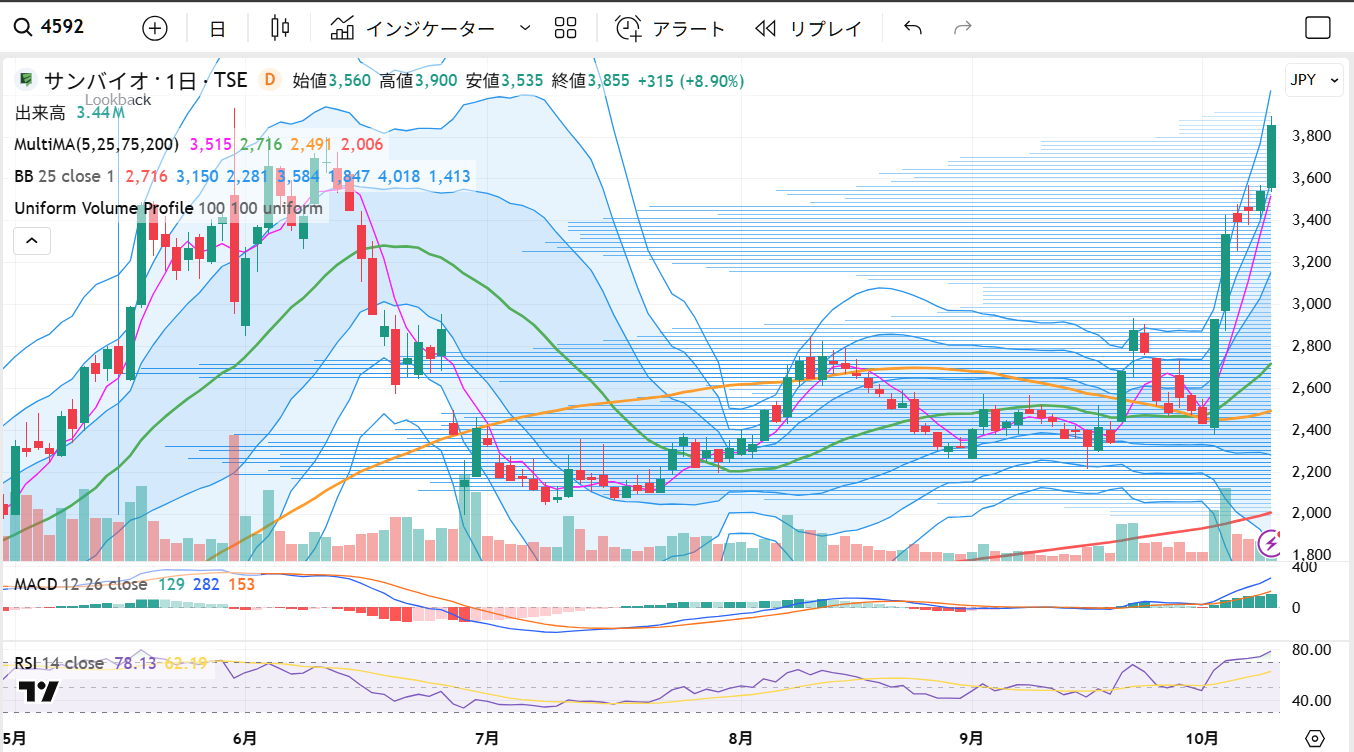This screenshot has width=1354, height=752.
Task: Select the Uniform Volume Profile indicator label
Action: click(x=104, y=208)
